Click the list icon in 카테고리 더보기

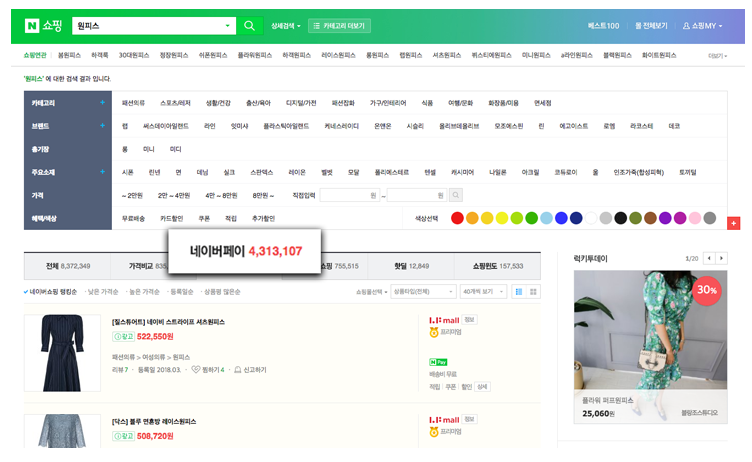click(x=317, y=26)
